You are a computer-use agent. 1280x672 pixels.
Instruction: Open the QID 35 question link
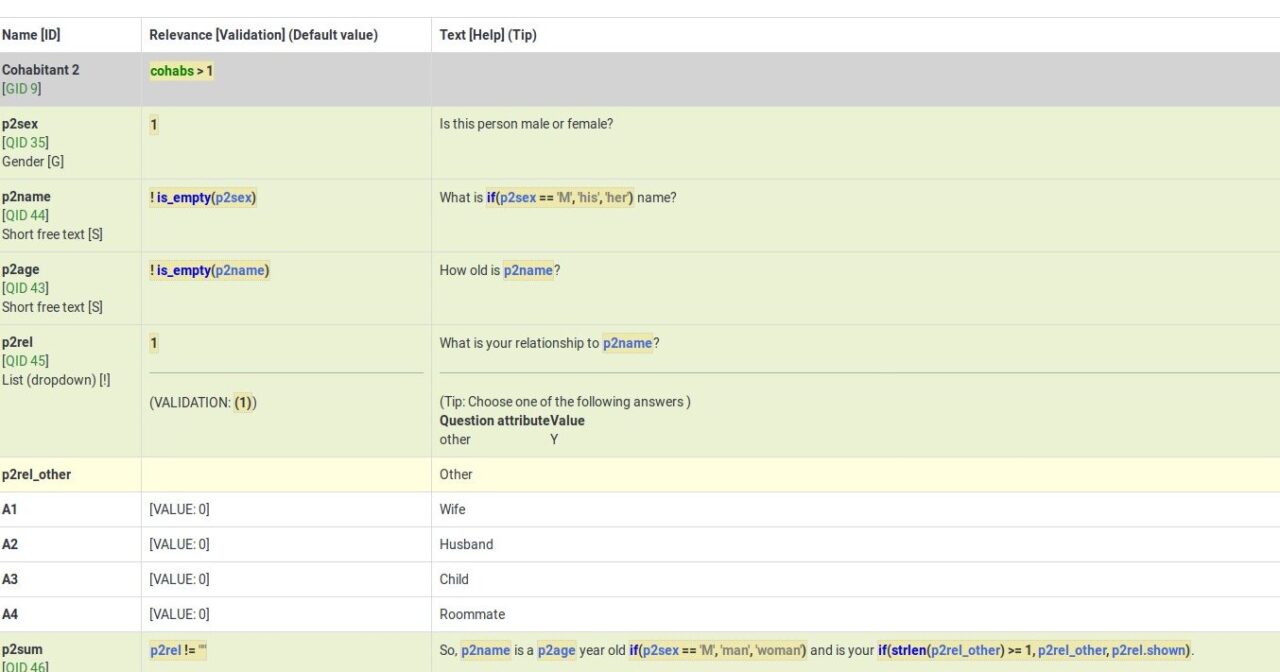(x=25, y=143)
